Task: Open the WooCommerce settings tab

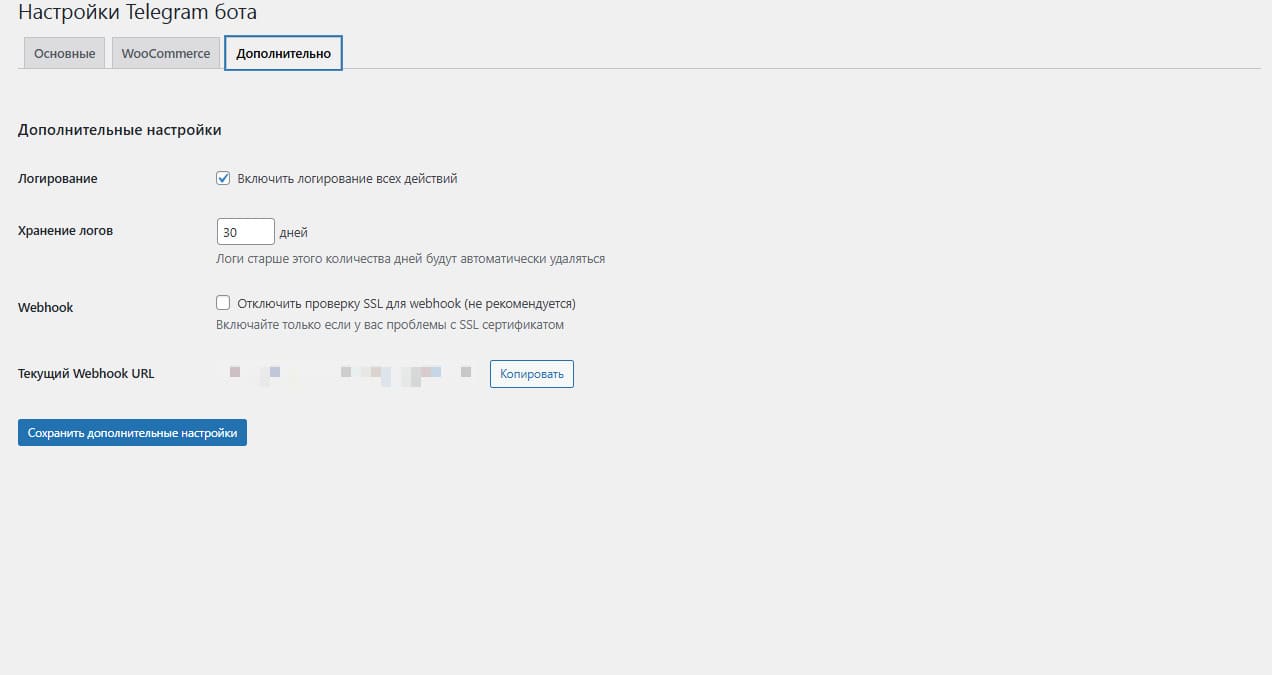Action: [x=166, y=54]
